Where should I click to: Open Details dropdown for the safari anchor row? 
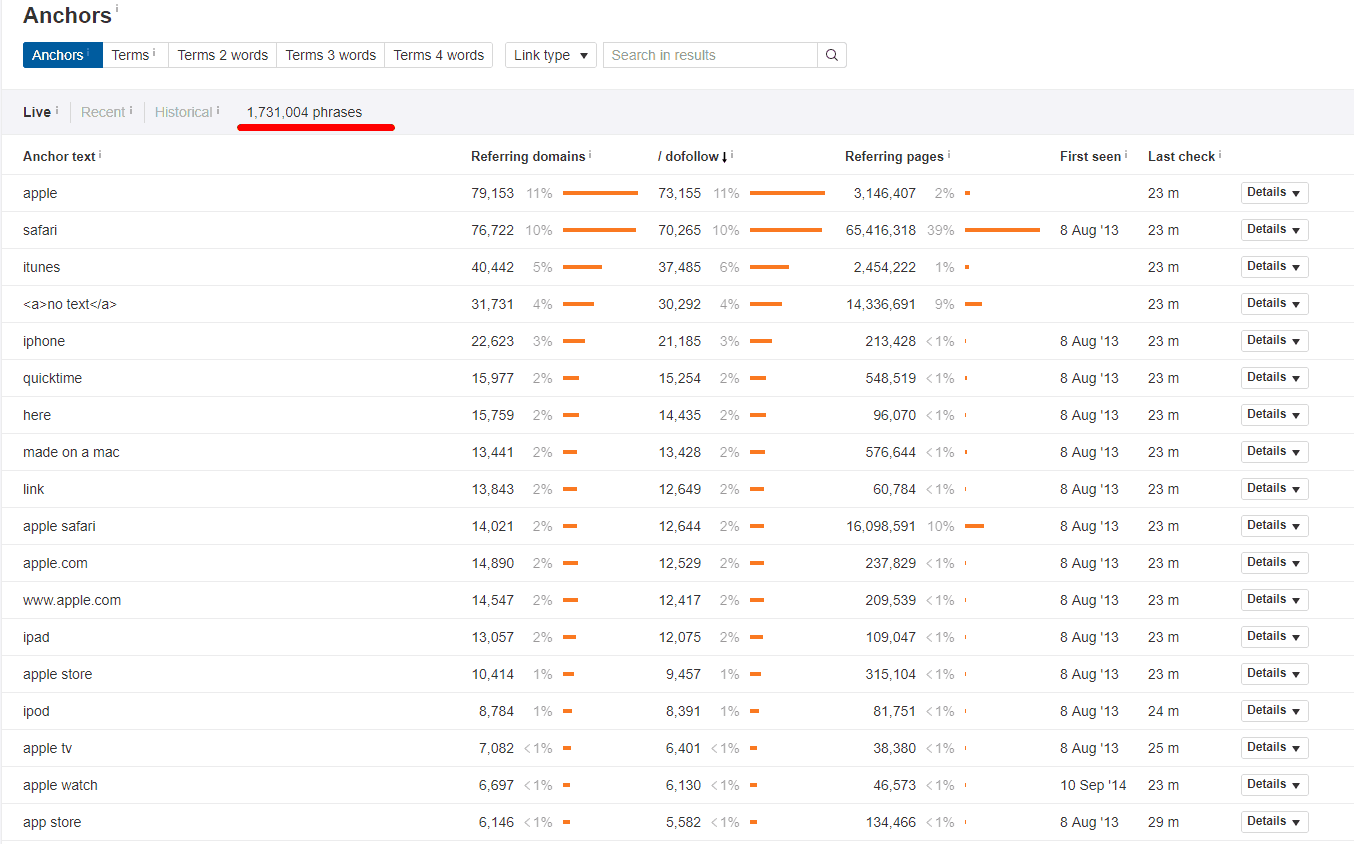(x=1274, y=229)
